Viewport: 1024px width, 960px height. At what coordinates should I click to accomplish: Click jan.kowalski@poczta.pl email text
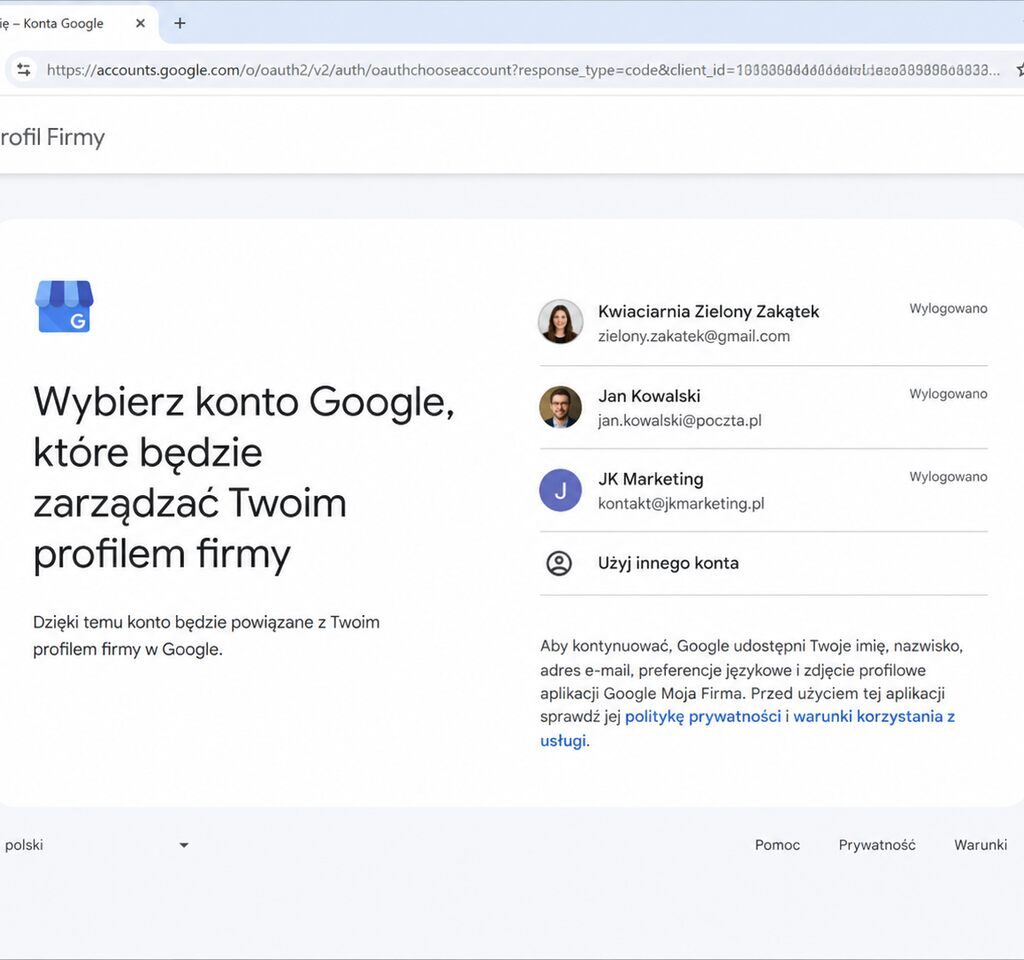(679, 420)
